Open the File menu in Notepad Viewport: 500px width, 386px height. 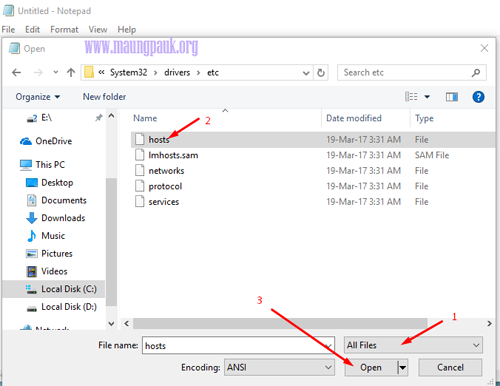pyautogui.click(x=8, y=30)
